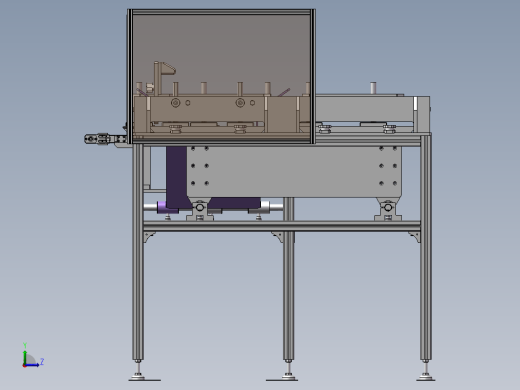Select the rightmost leveling foot pad
520x390 pixels.
click(425, 378)
